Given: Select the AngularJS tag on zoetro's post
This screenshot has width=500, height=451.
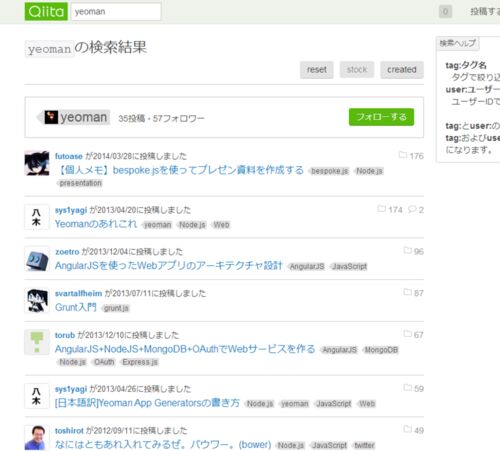Looking at the screenshot, I should coord(307,266).
